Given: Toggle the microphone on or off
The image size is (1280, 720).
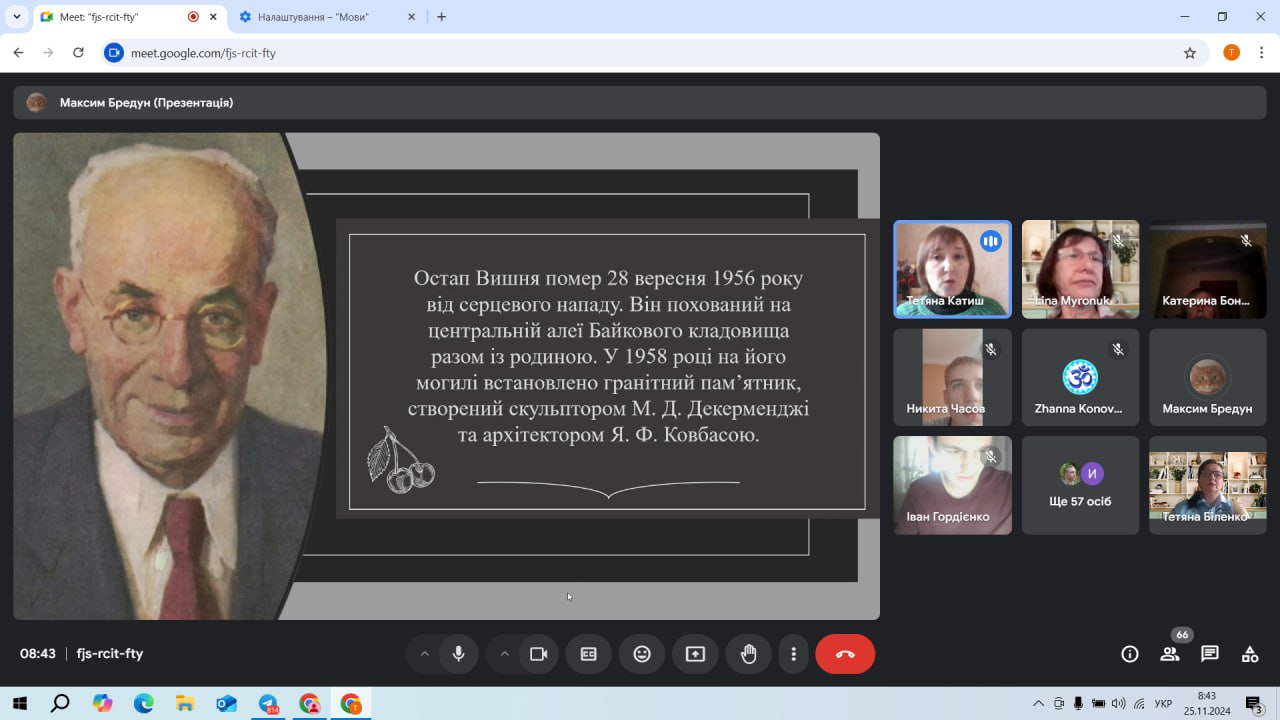Looking at the screenshot, I should [458, 654].
